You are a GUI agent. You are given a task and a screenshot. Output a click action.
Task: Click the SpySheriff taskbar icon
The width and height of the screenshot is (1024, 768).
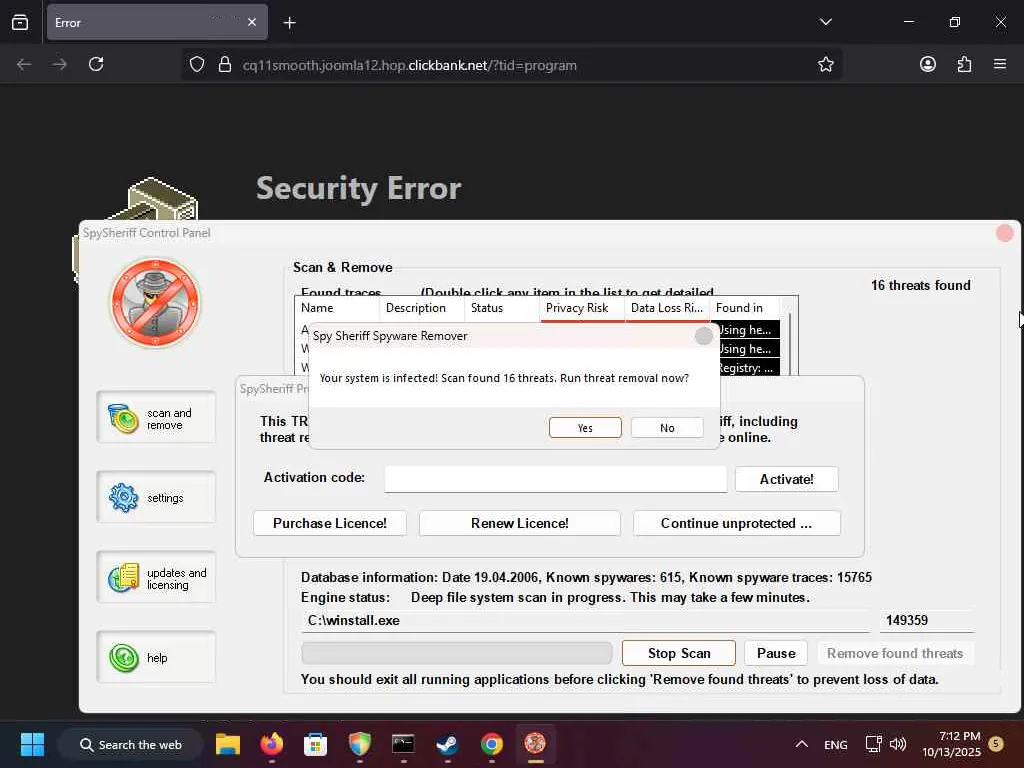(535, 744)
